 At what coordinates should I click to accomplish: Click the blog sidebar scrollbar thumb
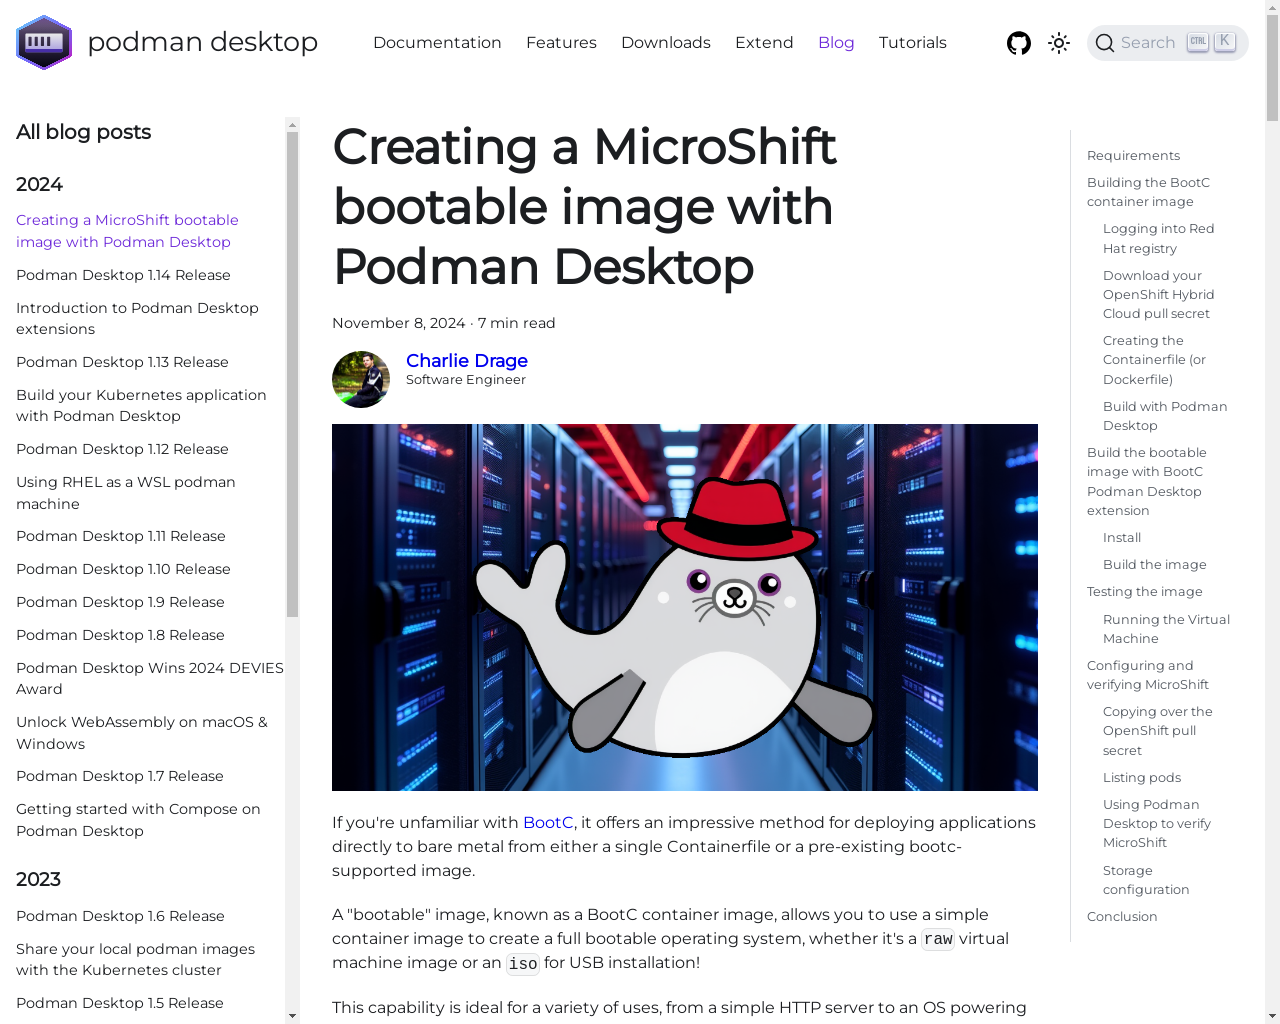pyautogui.click(x=292, y=375)
